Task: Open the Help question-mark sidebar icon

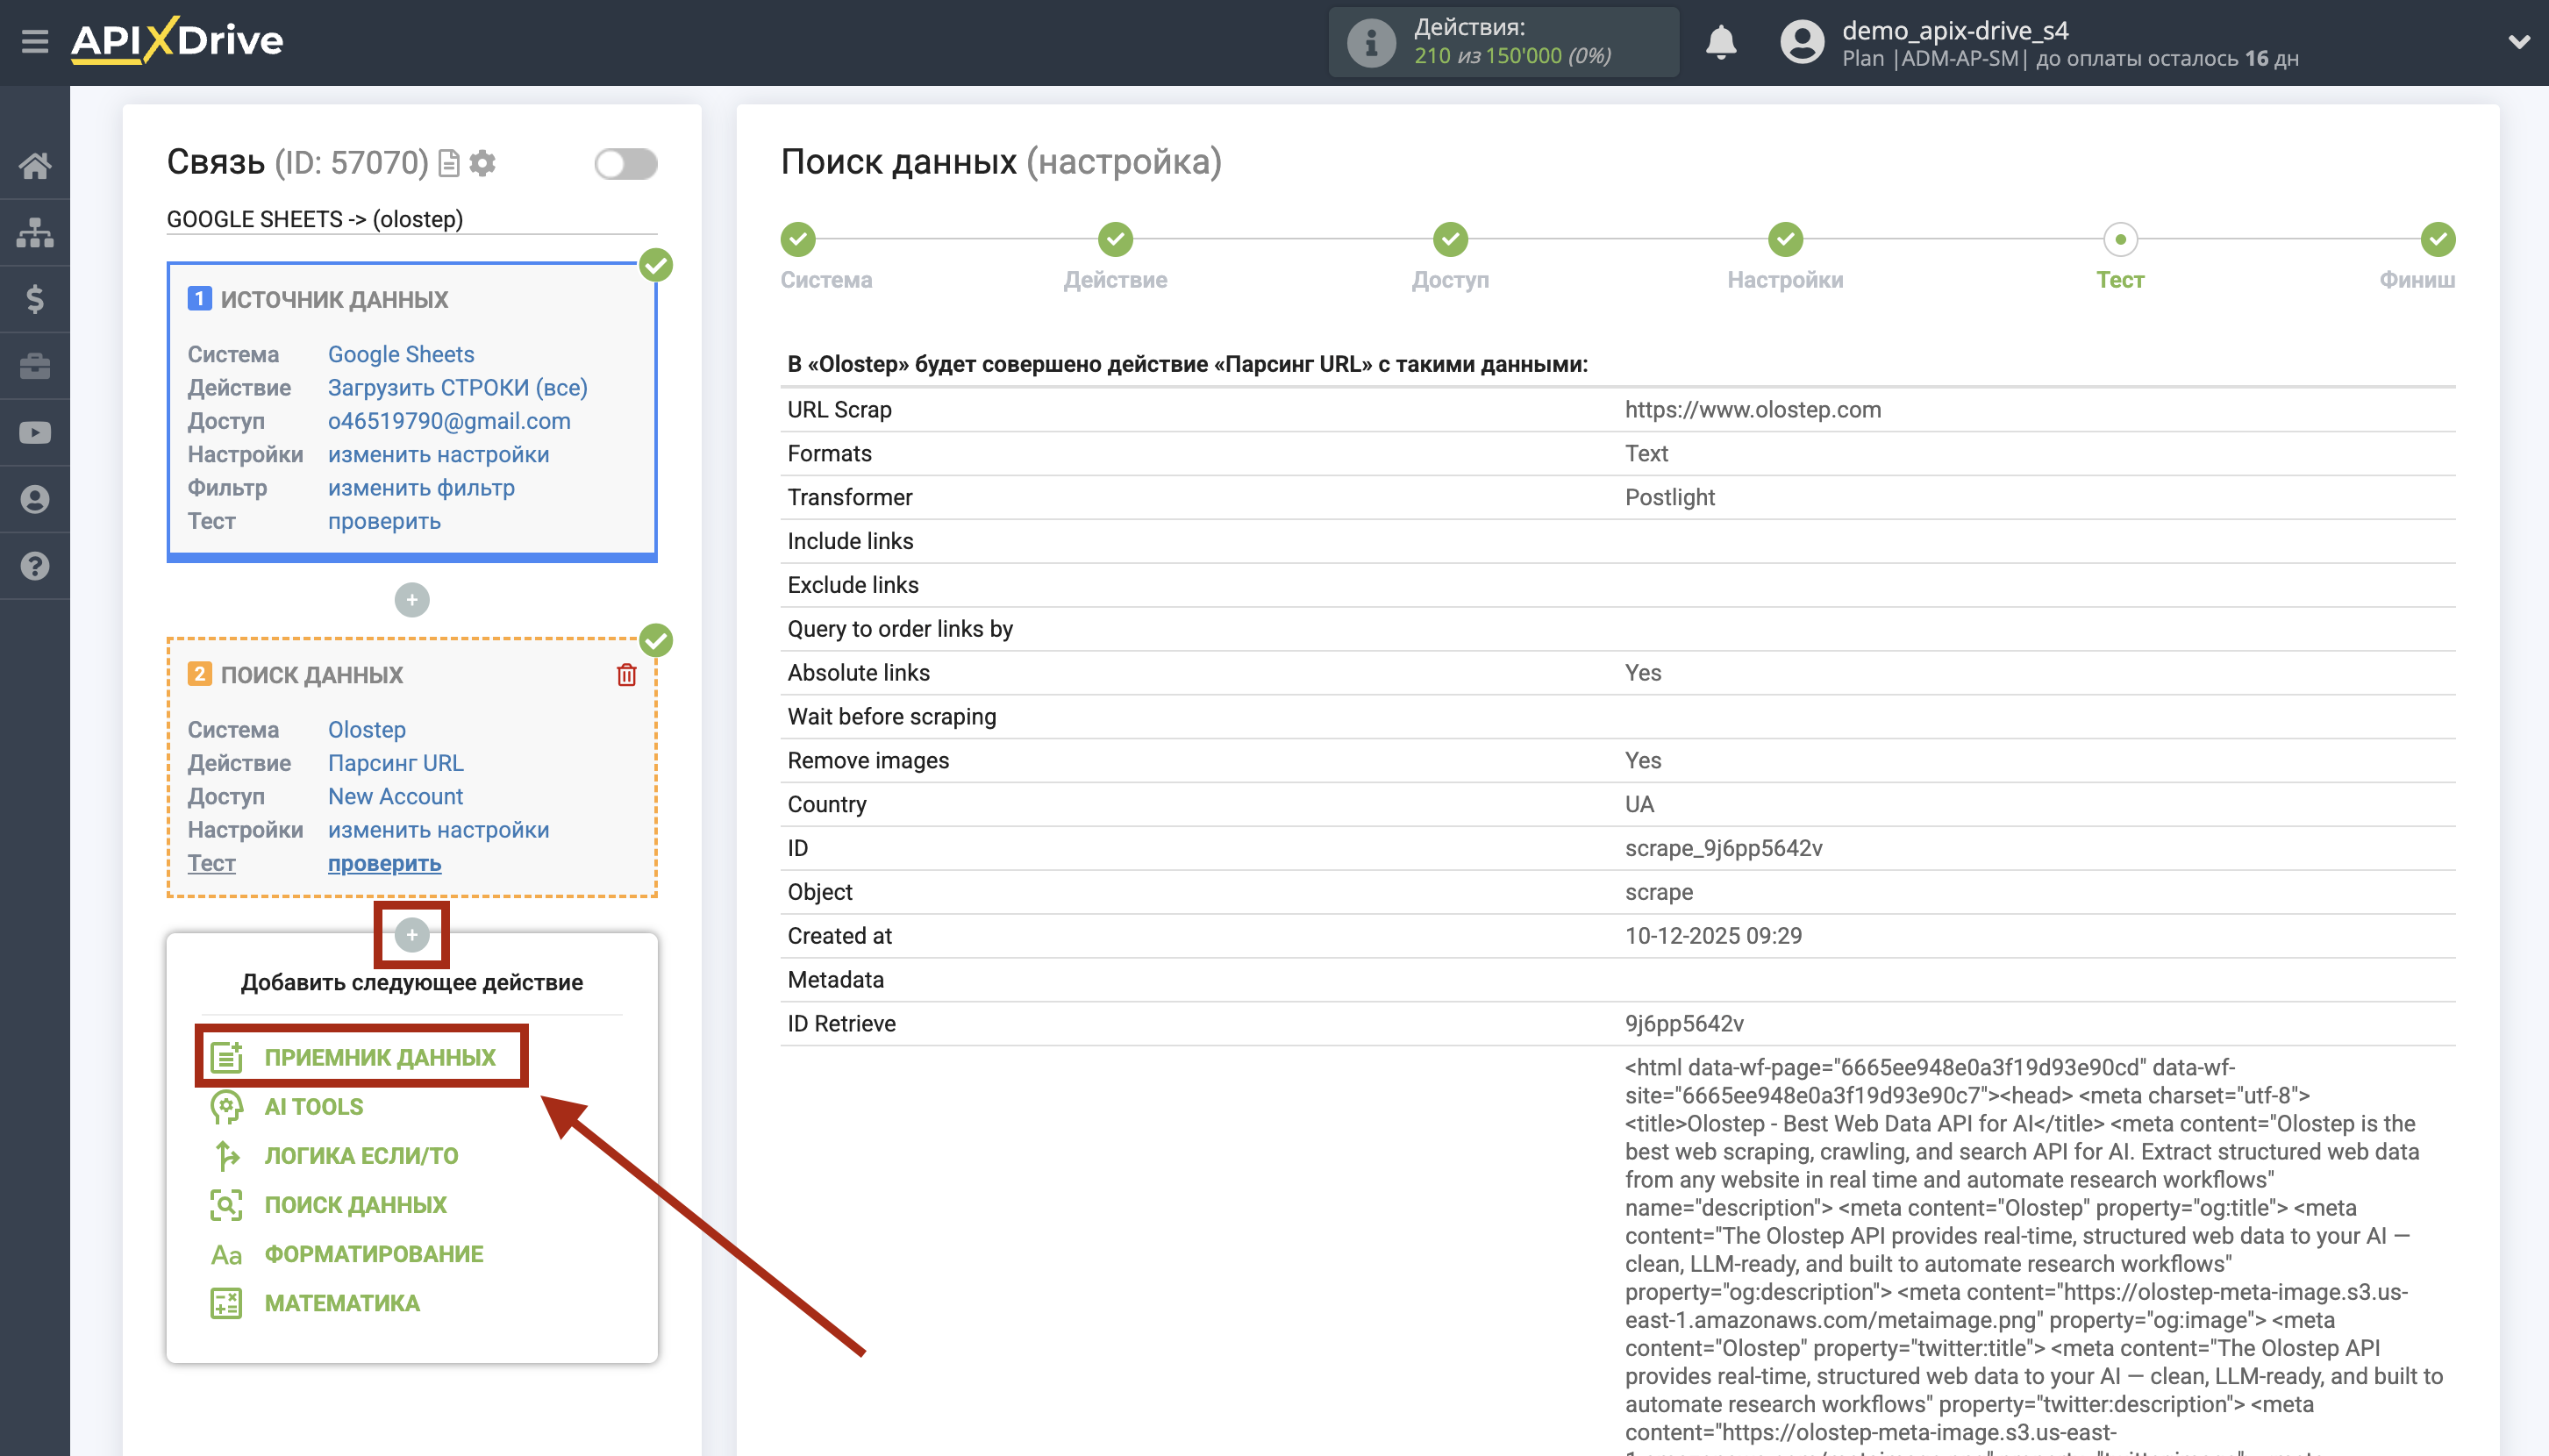Action: pos(36,566)
